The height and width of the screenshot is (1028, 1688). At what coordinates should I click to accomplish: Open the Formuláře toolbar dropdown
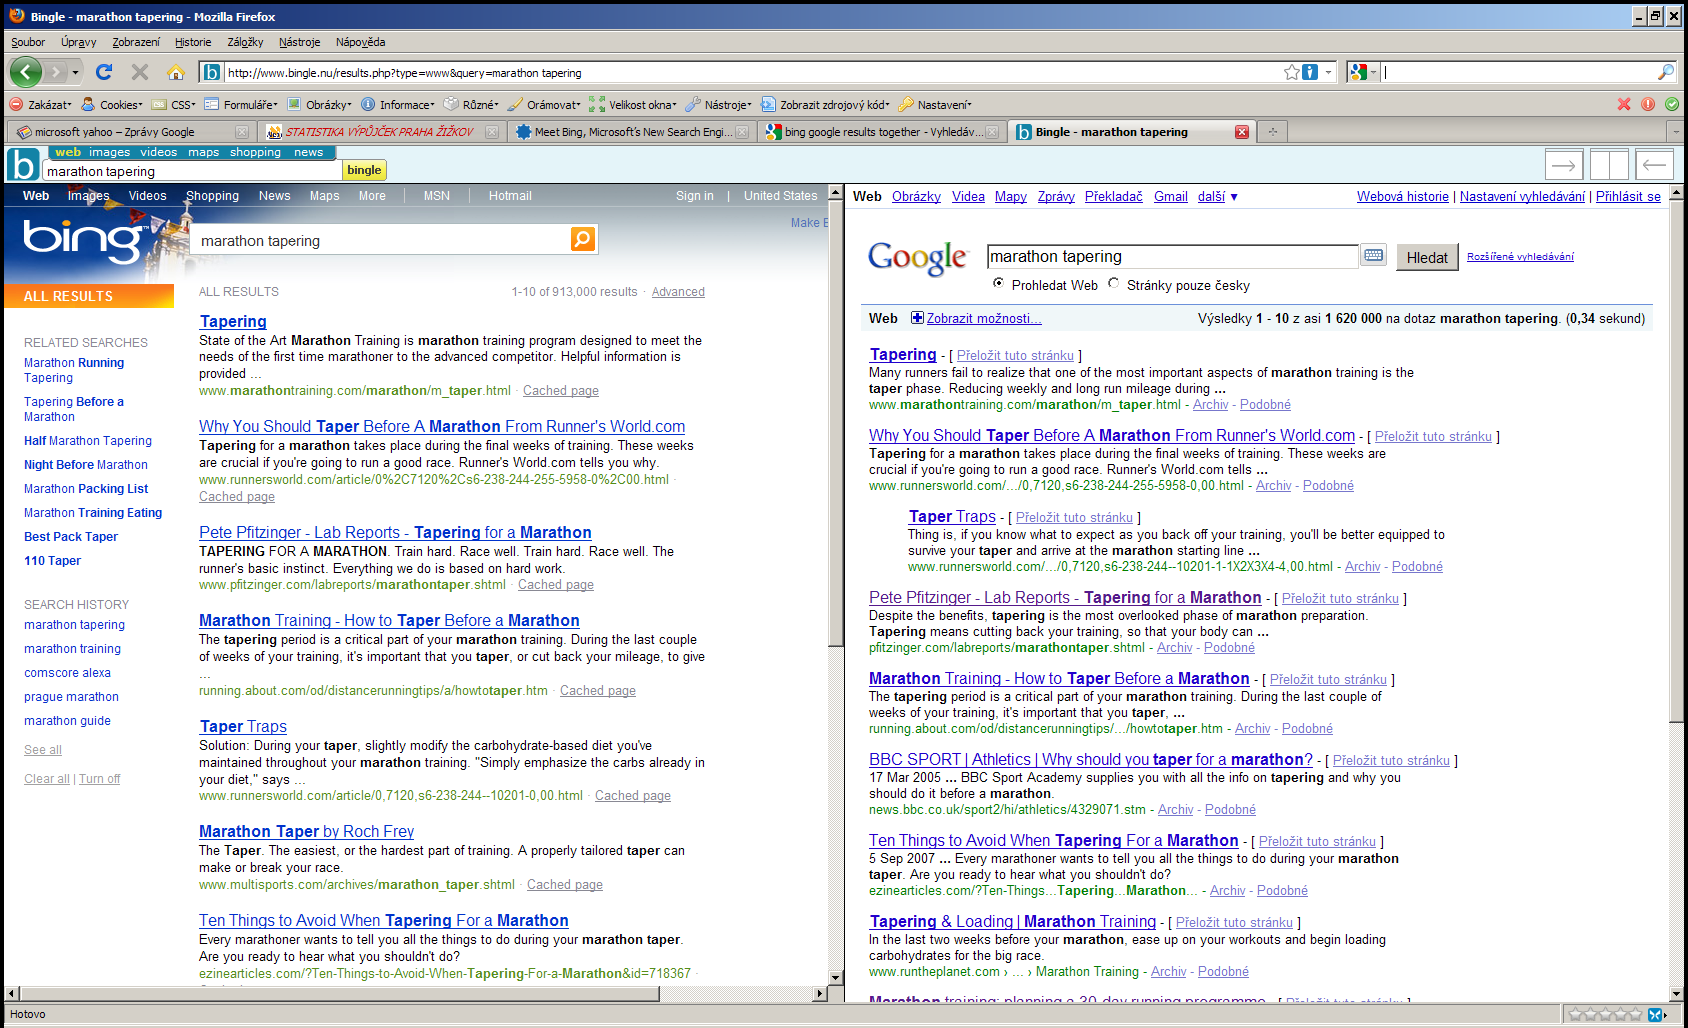click(x=241, y=104)
